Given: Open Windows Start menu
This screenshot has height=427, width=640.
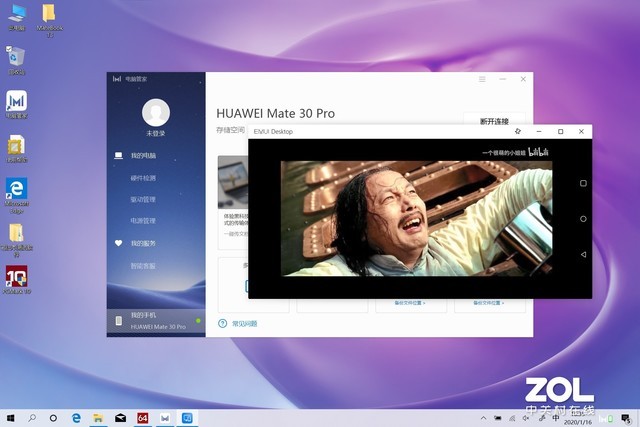Looking at the screenshot, I should (11, 417).
